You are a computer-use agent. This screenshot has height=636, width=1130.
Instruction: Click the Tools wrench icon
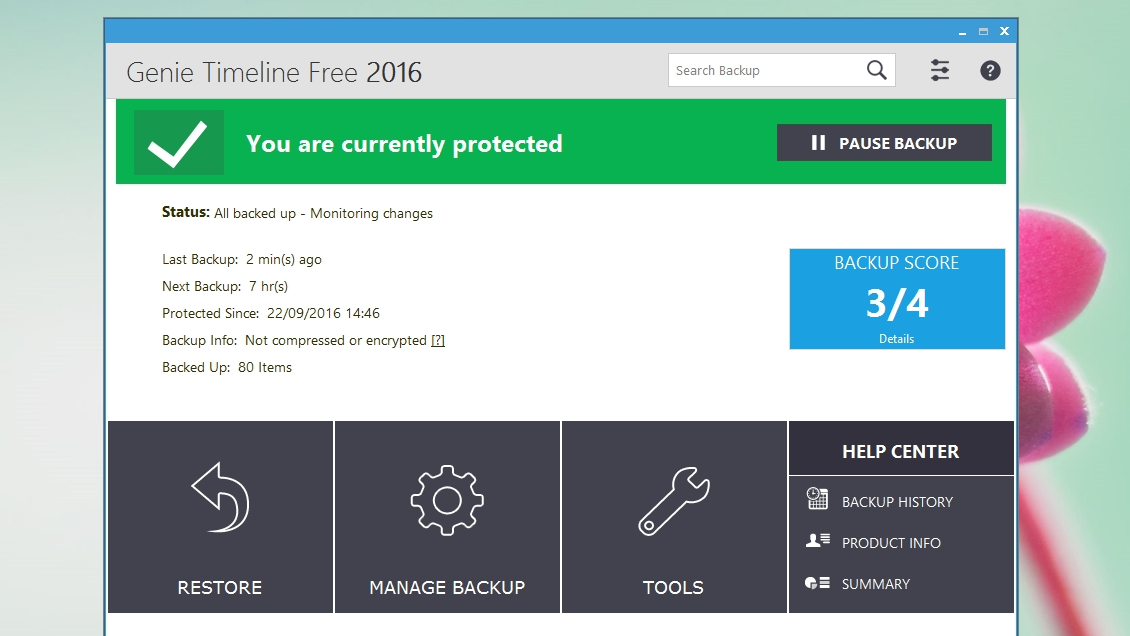pyautogui.click(x=674, y=501)
